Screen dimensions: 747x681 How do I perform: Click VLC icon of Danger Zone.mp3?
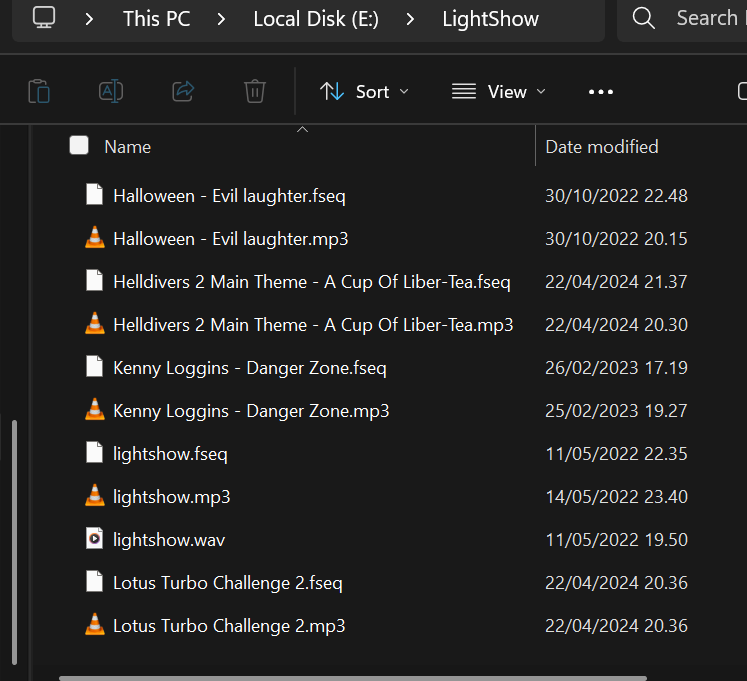(94, 410)
